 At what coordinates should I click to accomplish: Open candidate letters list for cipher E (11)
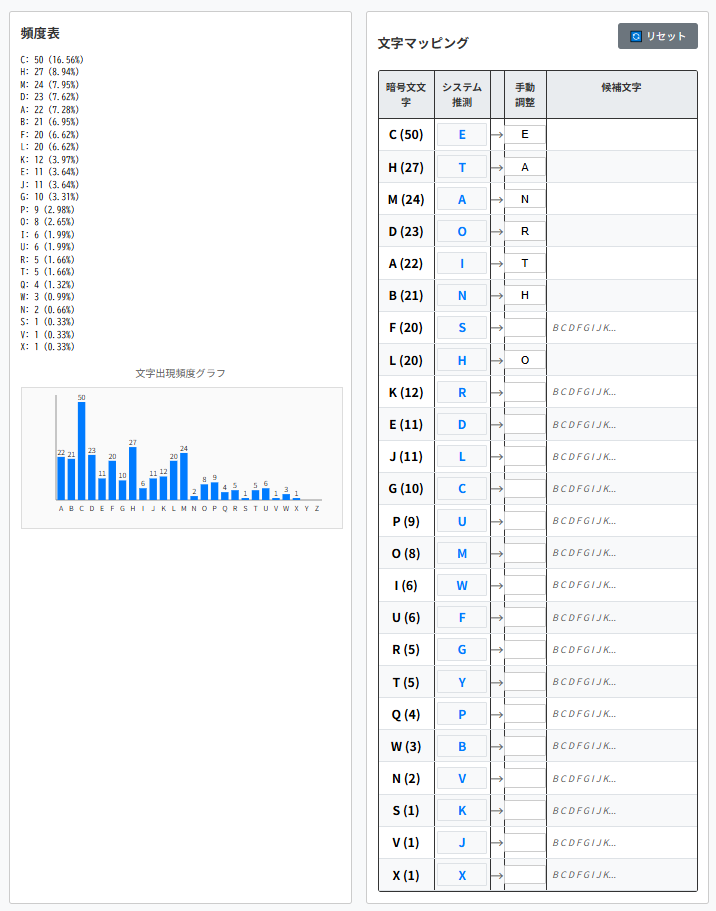click(585, 425)
